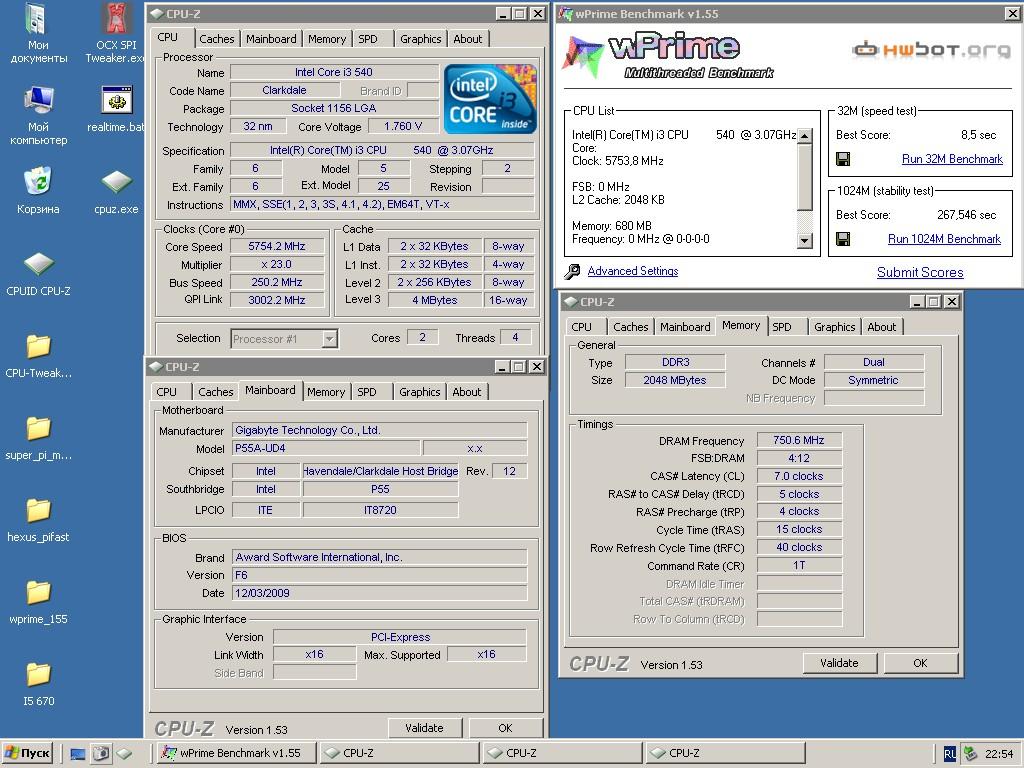Image resolution: width=1024 pixels, height=768 pixels.
Task: Select the hexus_pifast folder icon
Action: point(38,520)
